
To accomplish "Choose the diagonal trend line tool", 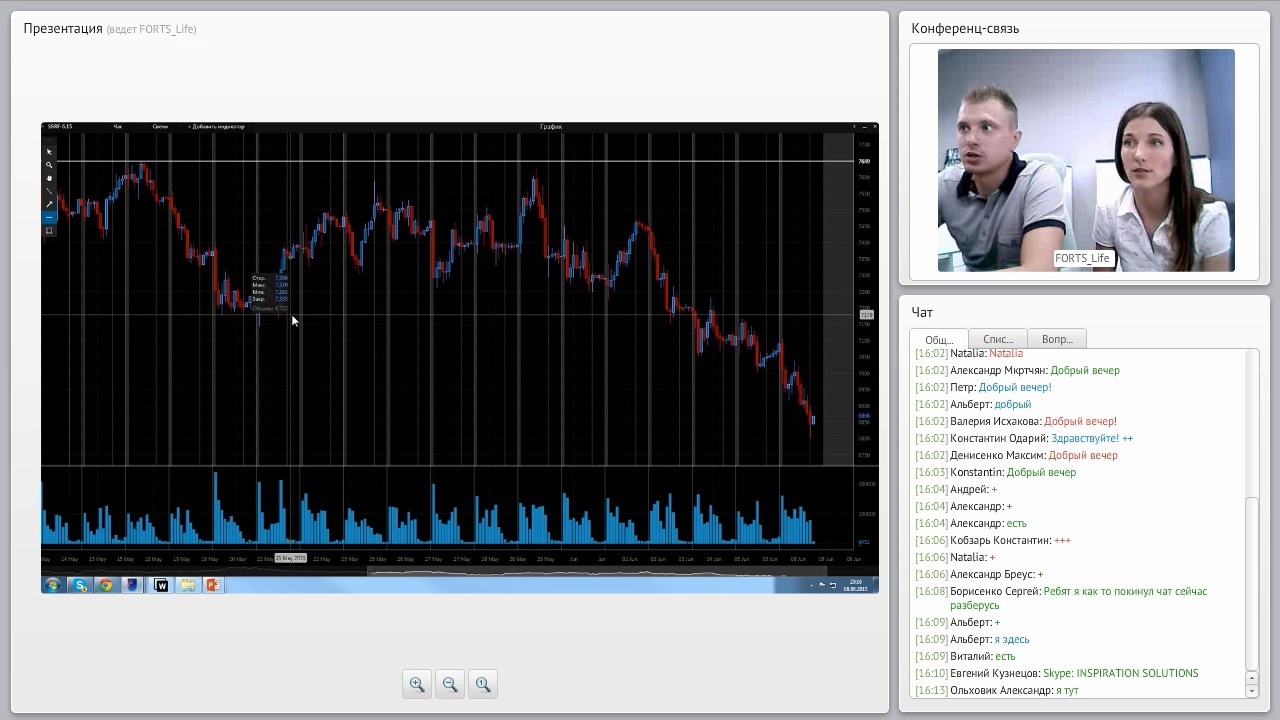I will (49, 191).
